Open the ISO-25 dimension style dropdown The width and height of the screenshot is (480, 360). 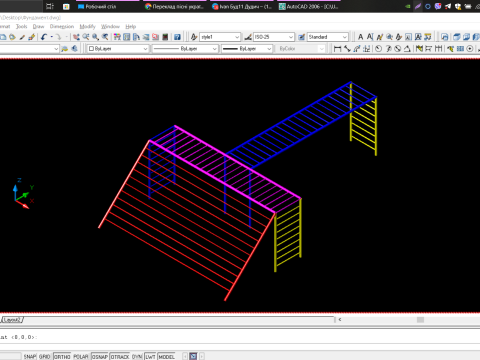click(291, 37)
